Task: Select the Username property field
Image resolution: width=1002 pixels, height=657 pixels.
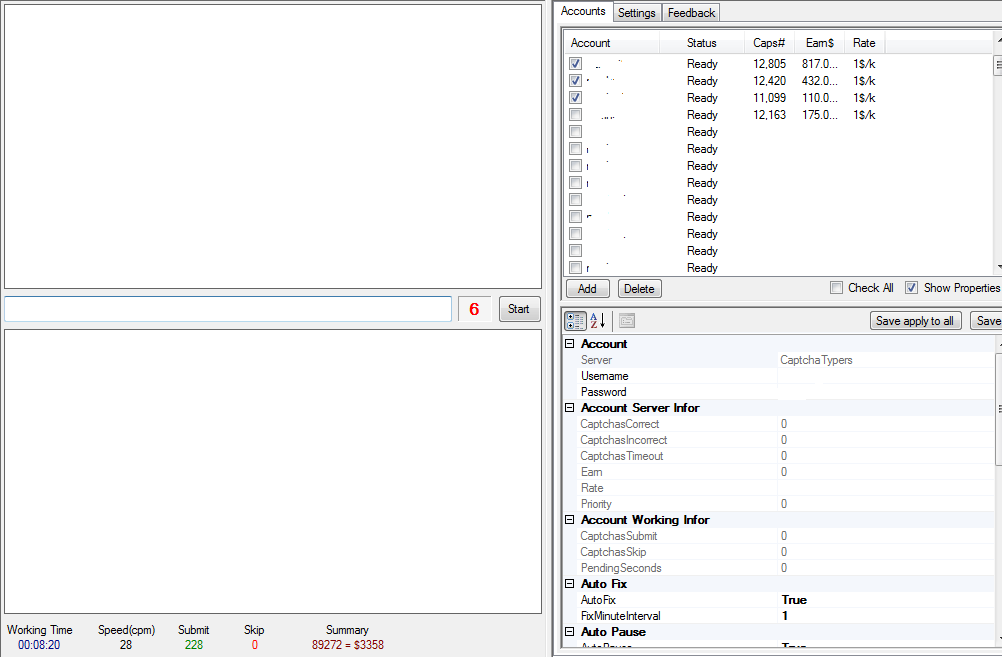Action: coord(885,376)
